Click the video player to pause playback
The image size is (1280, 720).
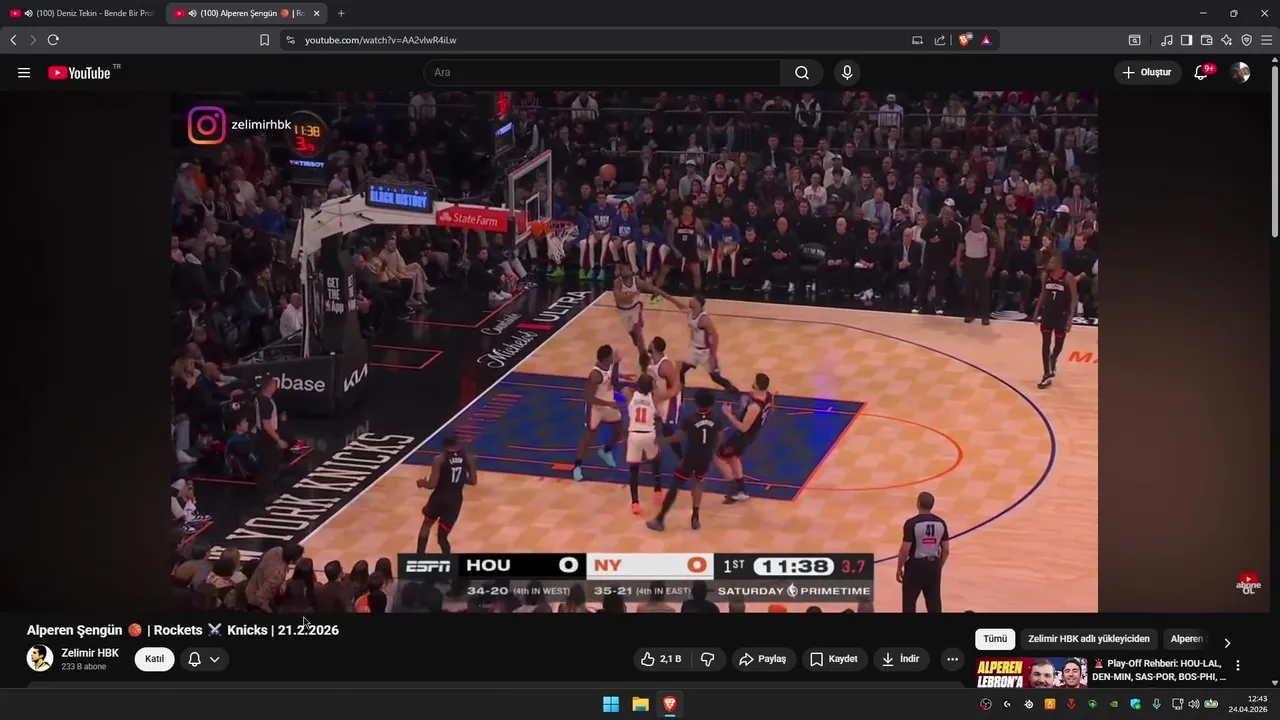point(633,352)
